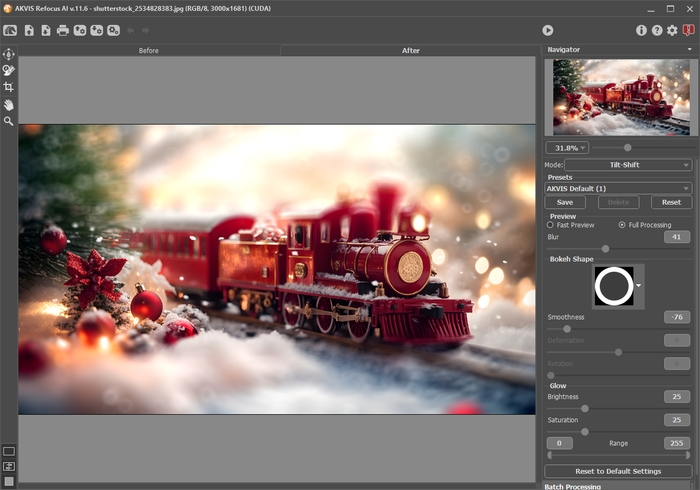This screenshot has width=700, height=490.
Task: Open Batch Processing toolbar icon
Action: [113, 30]
